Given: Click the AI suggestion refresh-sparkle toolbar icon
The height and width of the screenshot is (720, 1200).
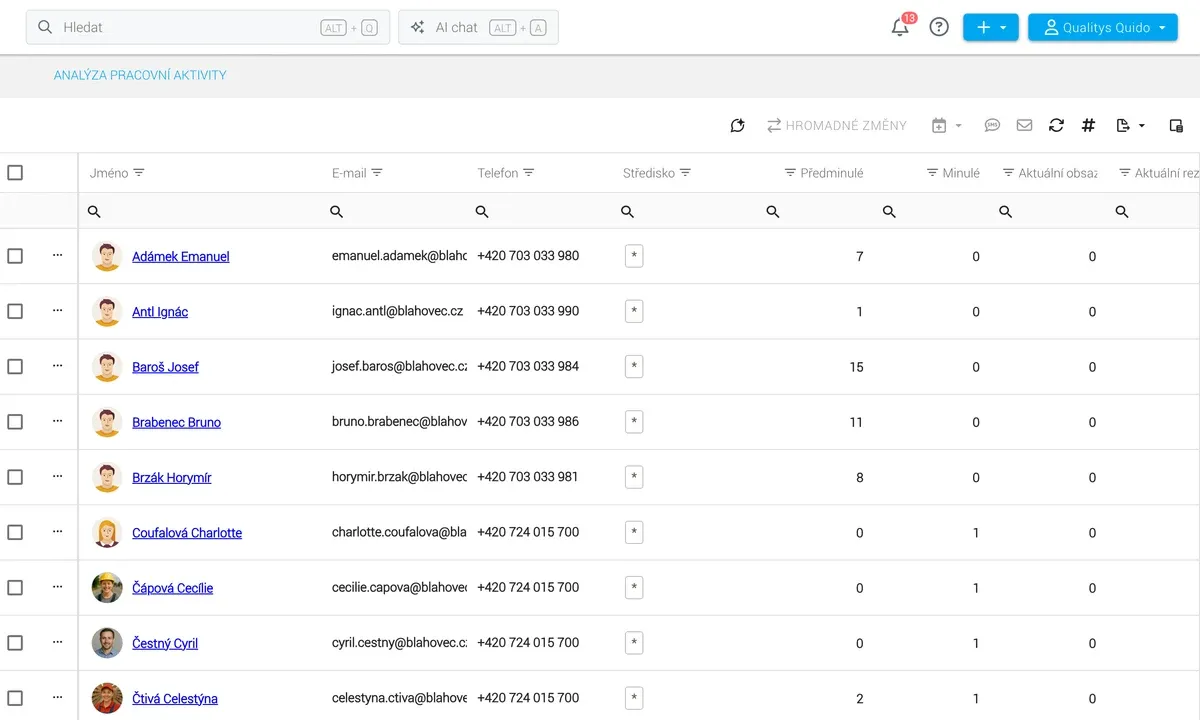Looking at the screenshot, I should coord(738,126).
